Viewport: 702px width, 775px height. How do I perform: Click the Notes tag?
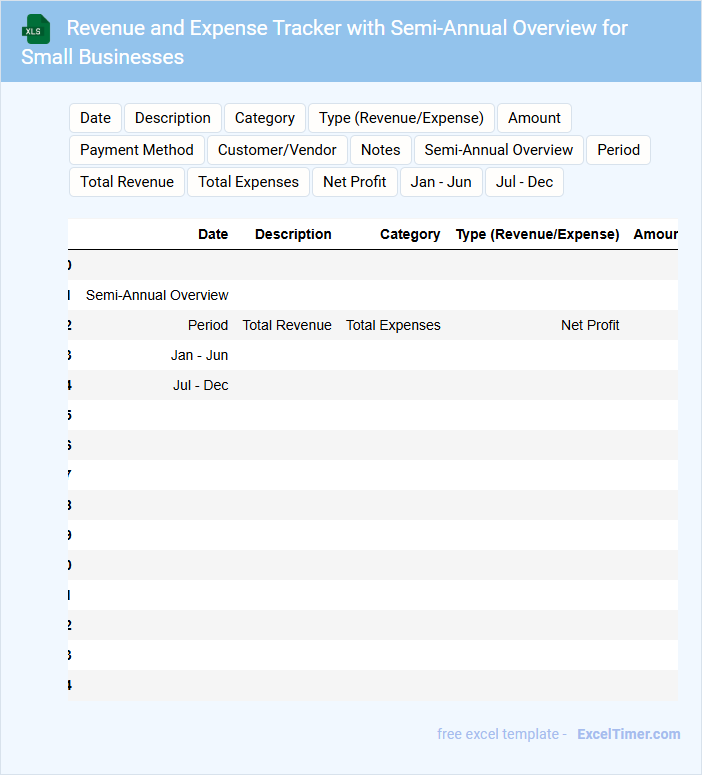point(380,150)
